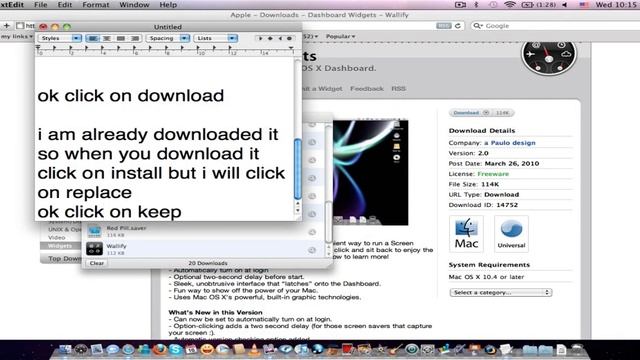640x360 pixels.
Task: Launch Firefox from the Dock
Action: pyautogui.click(x=160, y=349)
